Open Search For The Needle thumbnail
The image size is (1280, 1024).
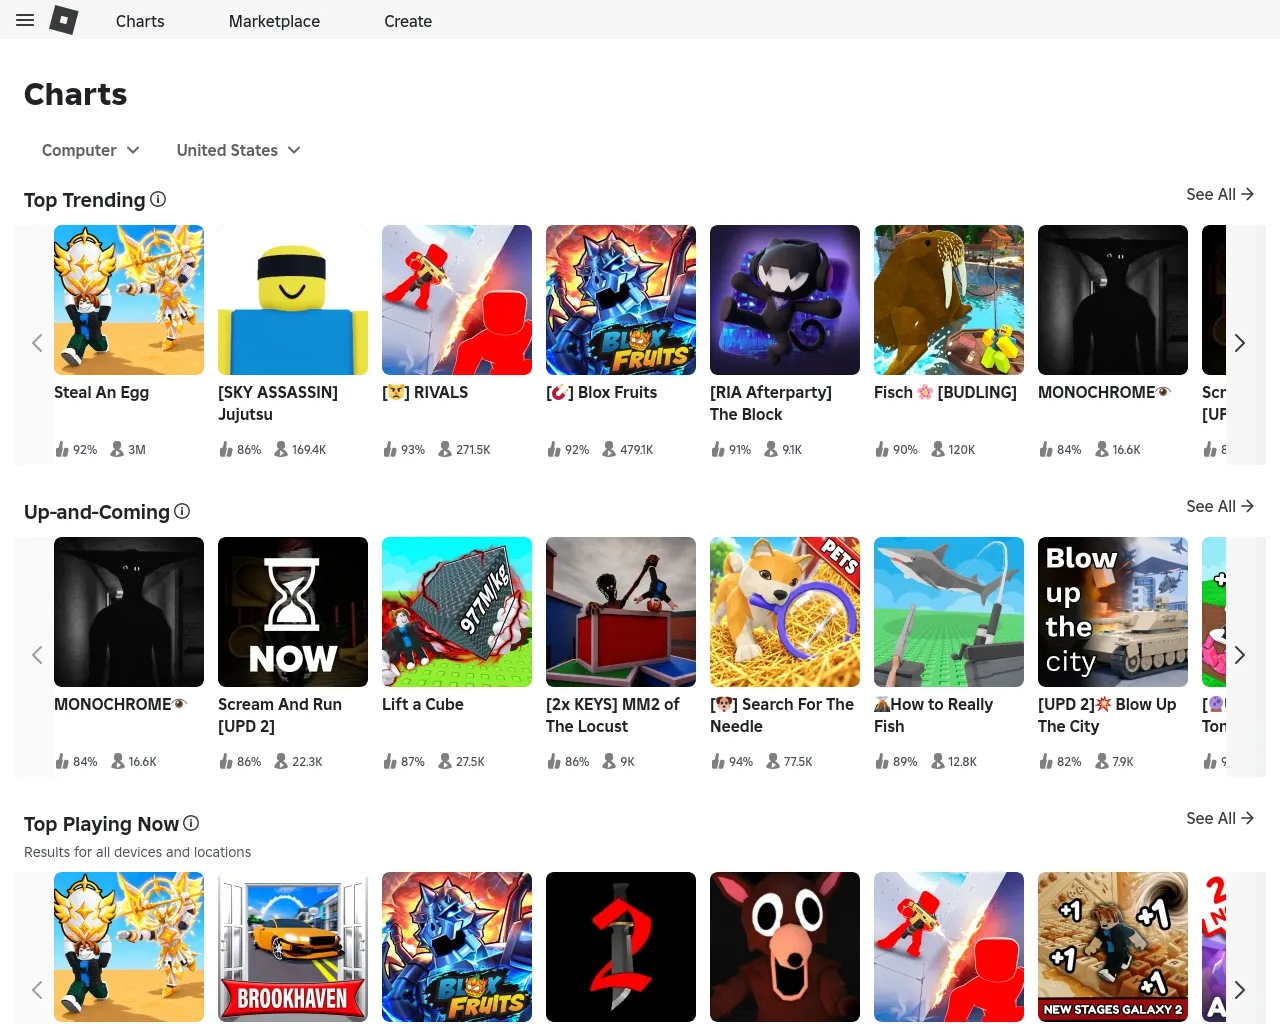(x=785, y=612)
